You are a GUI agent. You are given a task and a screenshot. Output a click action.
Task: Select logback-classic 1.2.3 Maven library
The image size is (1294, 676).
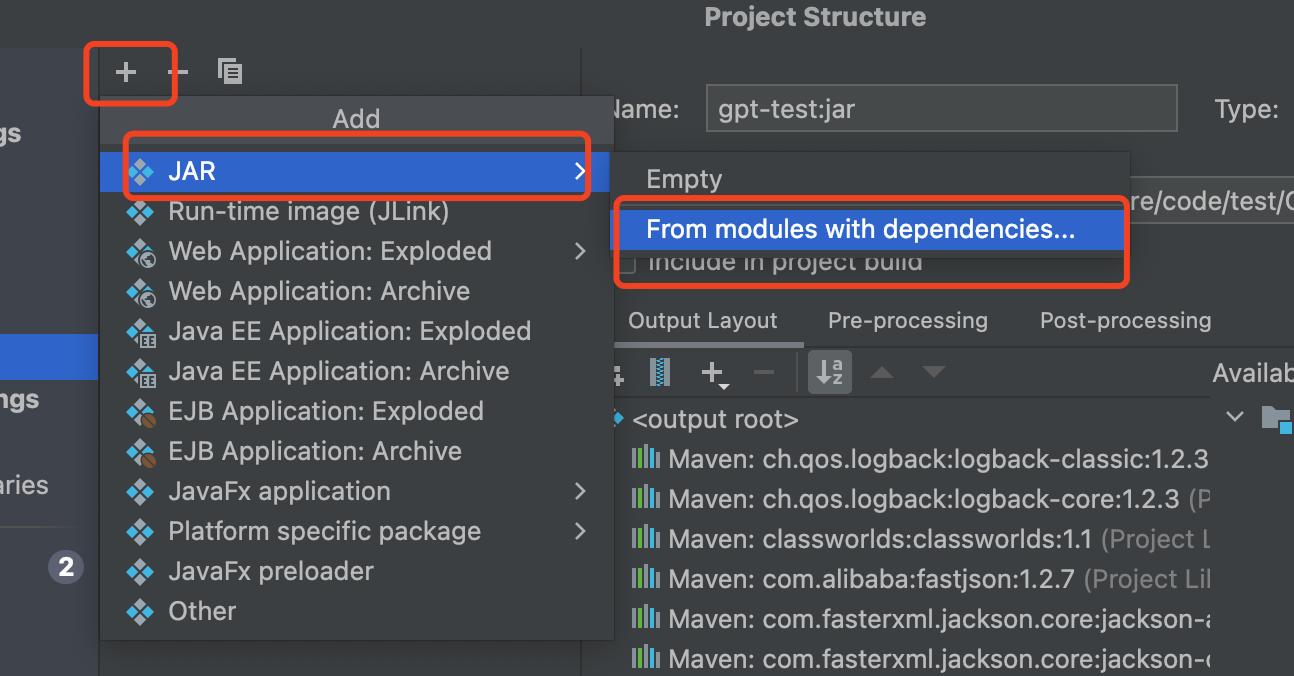tap(937, 459)
